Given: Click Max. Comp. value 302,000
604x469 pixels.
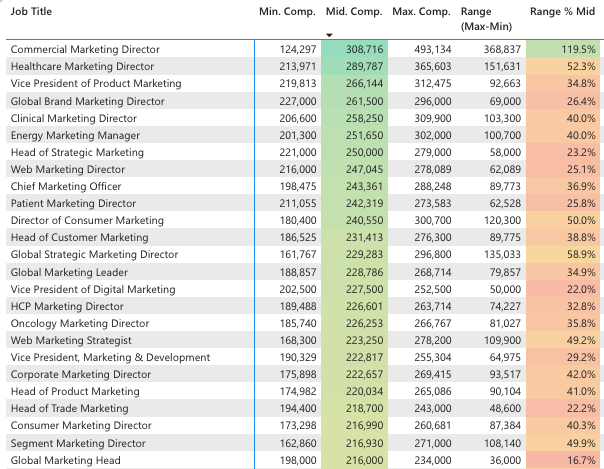Looking at the screenshot, I should [433, 135].
